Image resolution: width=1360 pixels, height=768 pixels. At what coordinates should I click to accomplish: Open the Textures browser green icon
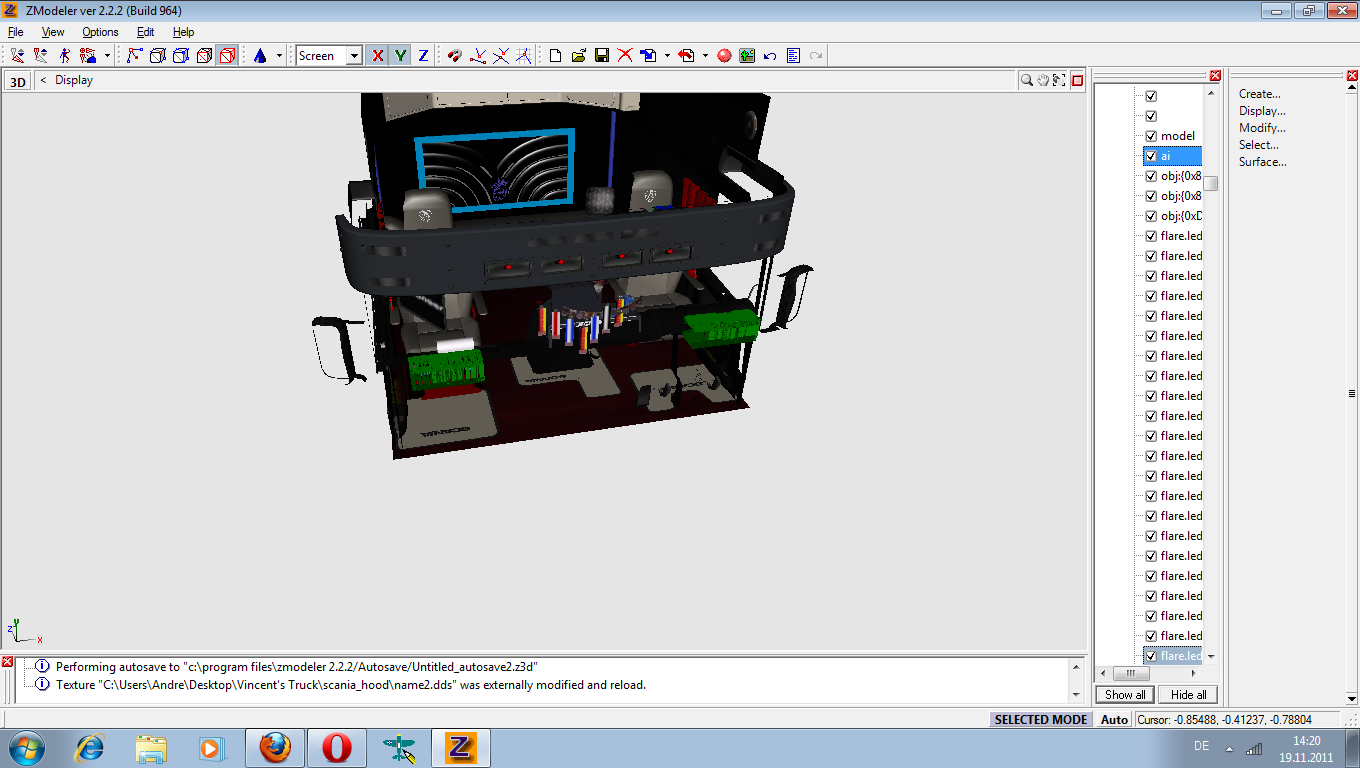point(747,56)
